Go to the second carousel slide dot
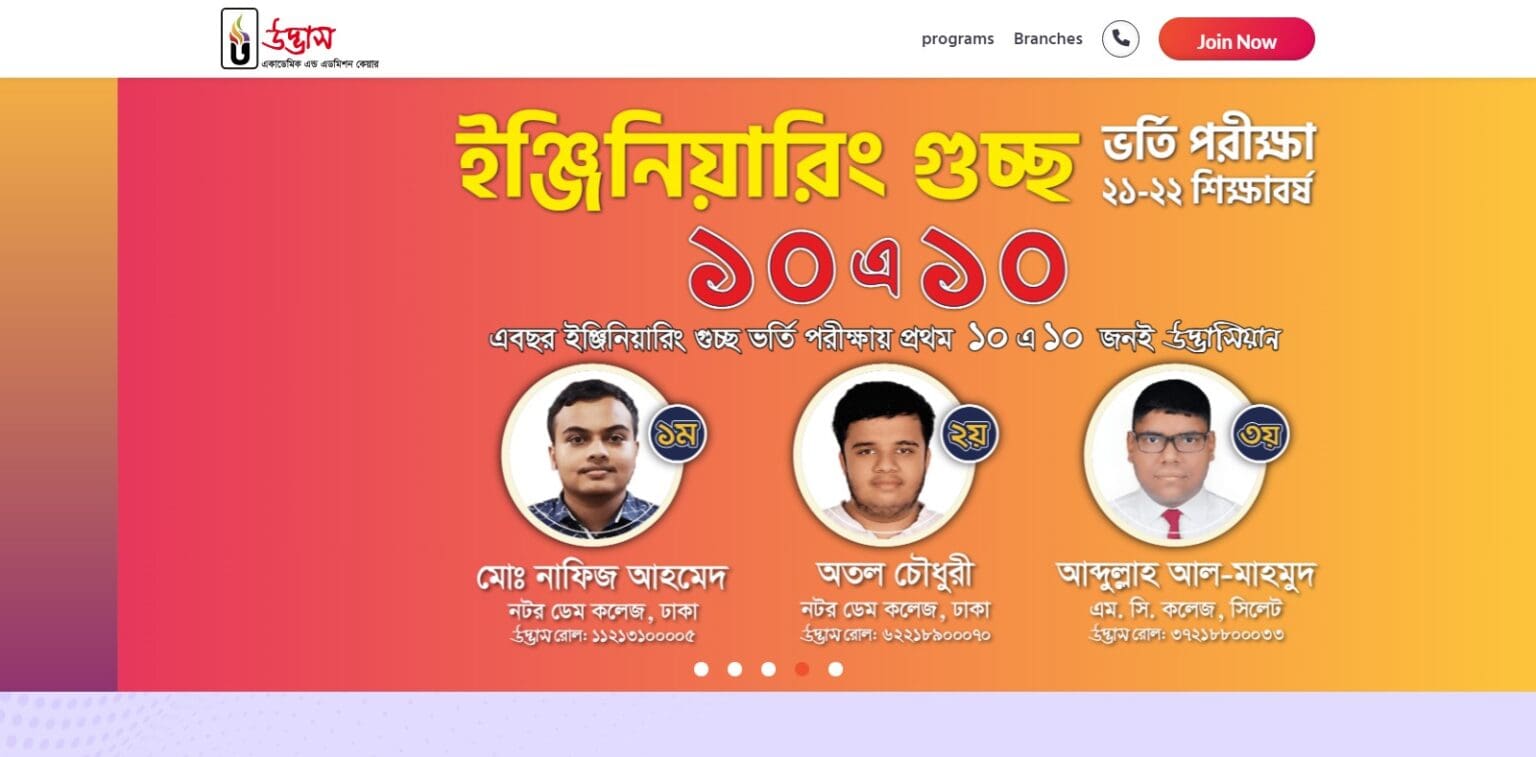This screenshot has width=1536, height=757. tap(735, 669)
